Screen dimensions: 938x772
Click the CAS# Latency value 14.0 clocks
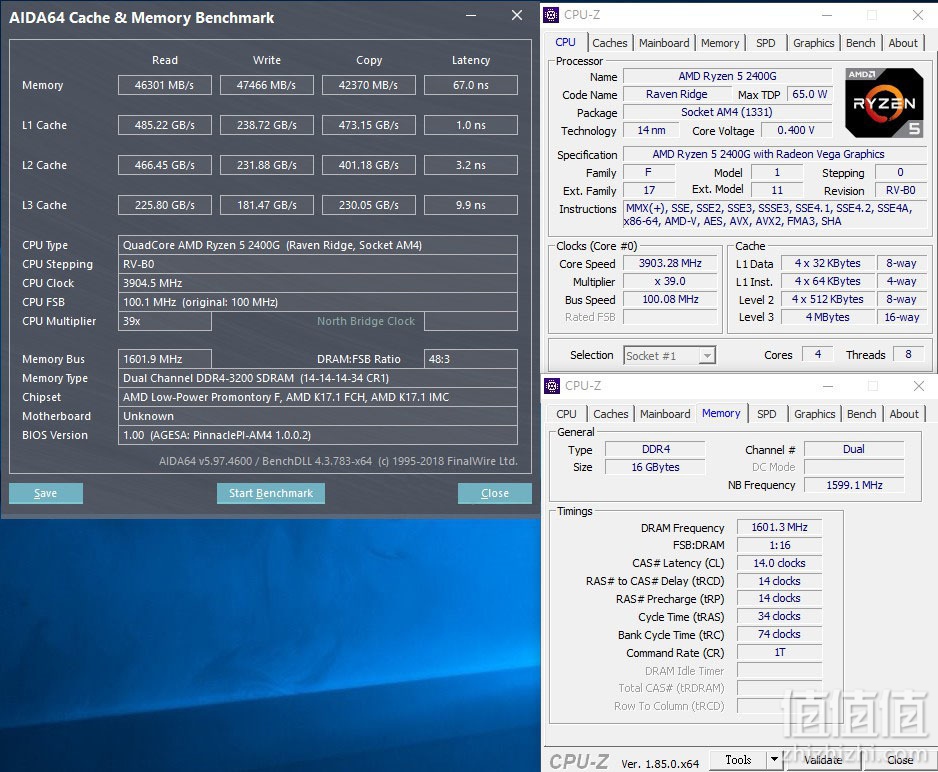click(779, 563)
